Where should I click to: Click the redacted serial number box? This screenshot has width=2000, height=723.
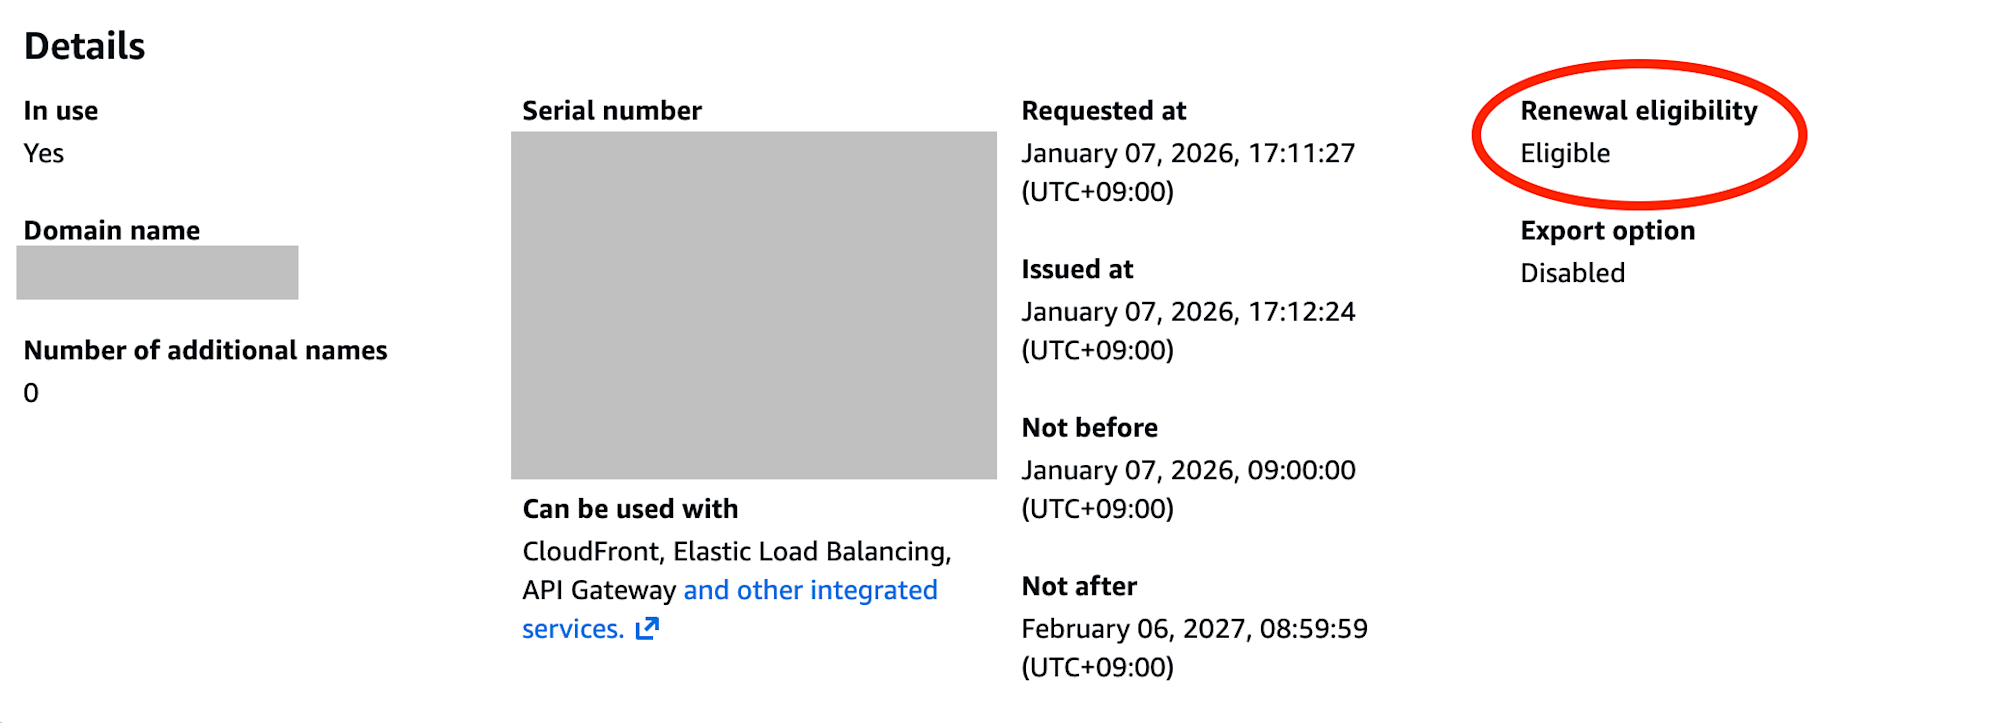tap(753, 305)
